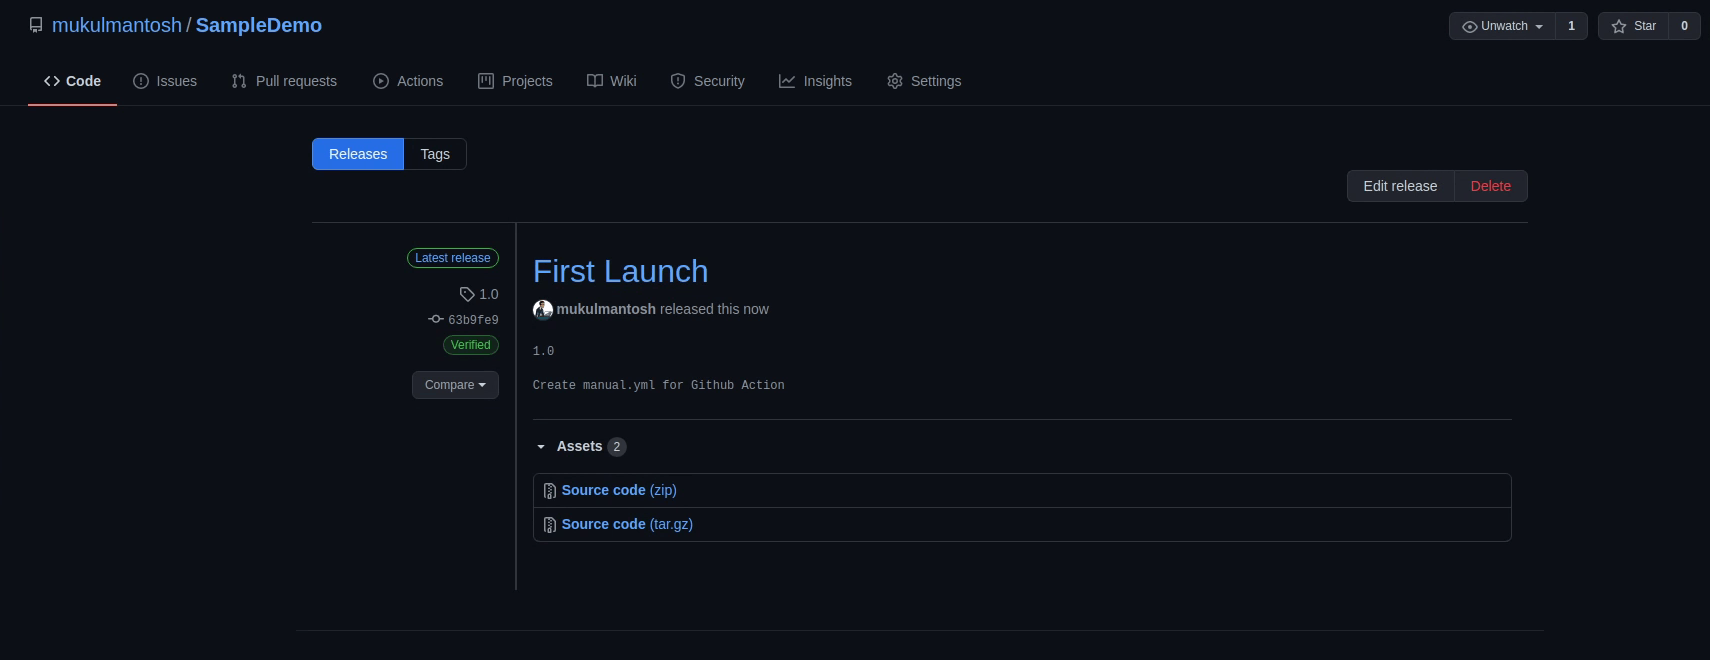Select the Releases button
This screenshot has width=1710, height=660.
[358, 154]
